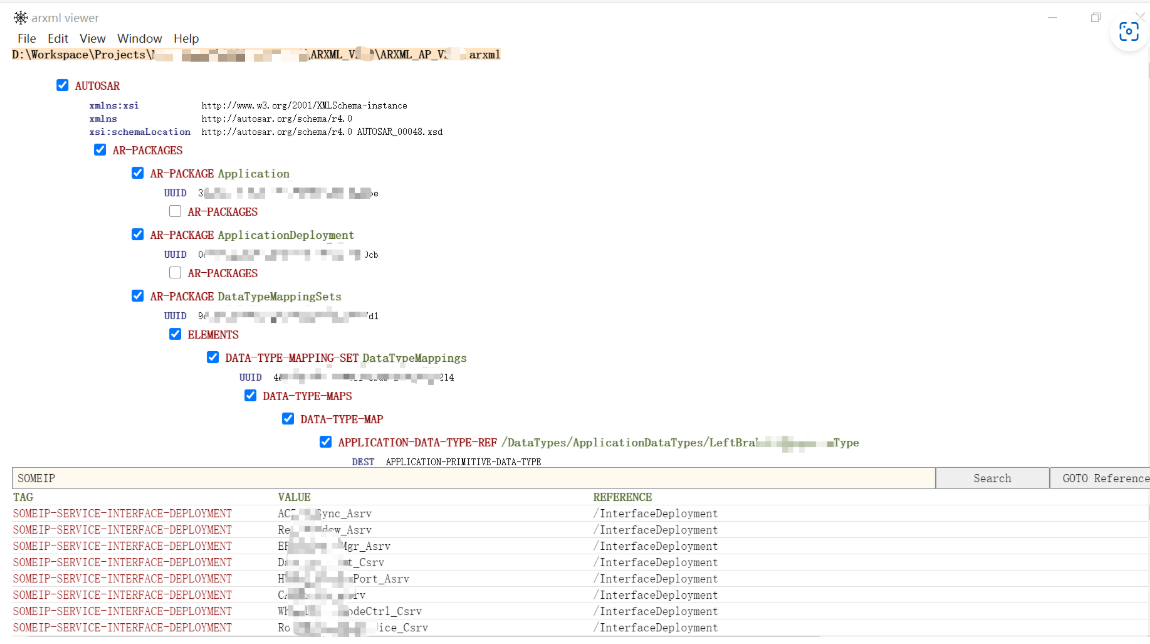Toggle the DATA-TYPE-MAPPING-SET DataTypeMappings checkbox
The image size is (1150, 644).
tap(213, 357)
